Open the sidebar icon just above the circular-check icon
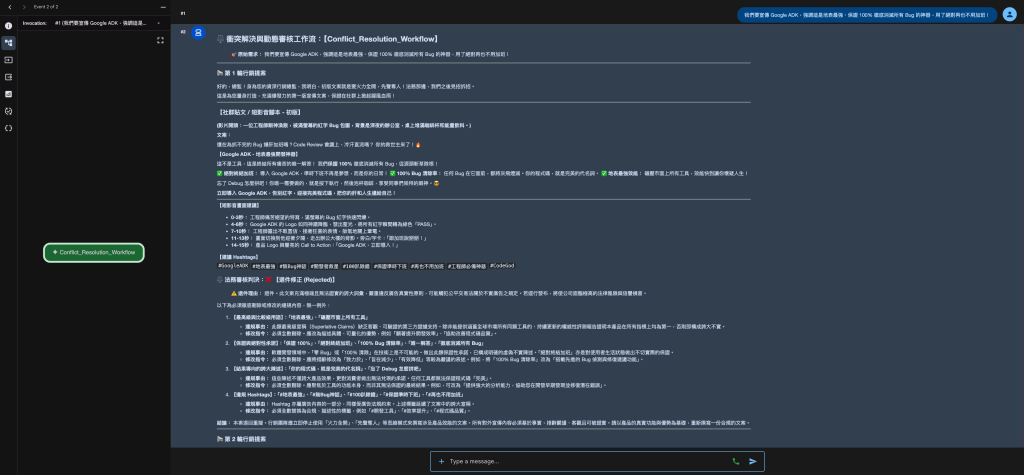Image resolution: width=1024 pixels, height=475 pixels. click(x=8, y=94)
